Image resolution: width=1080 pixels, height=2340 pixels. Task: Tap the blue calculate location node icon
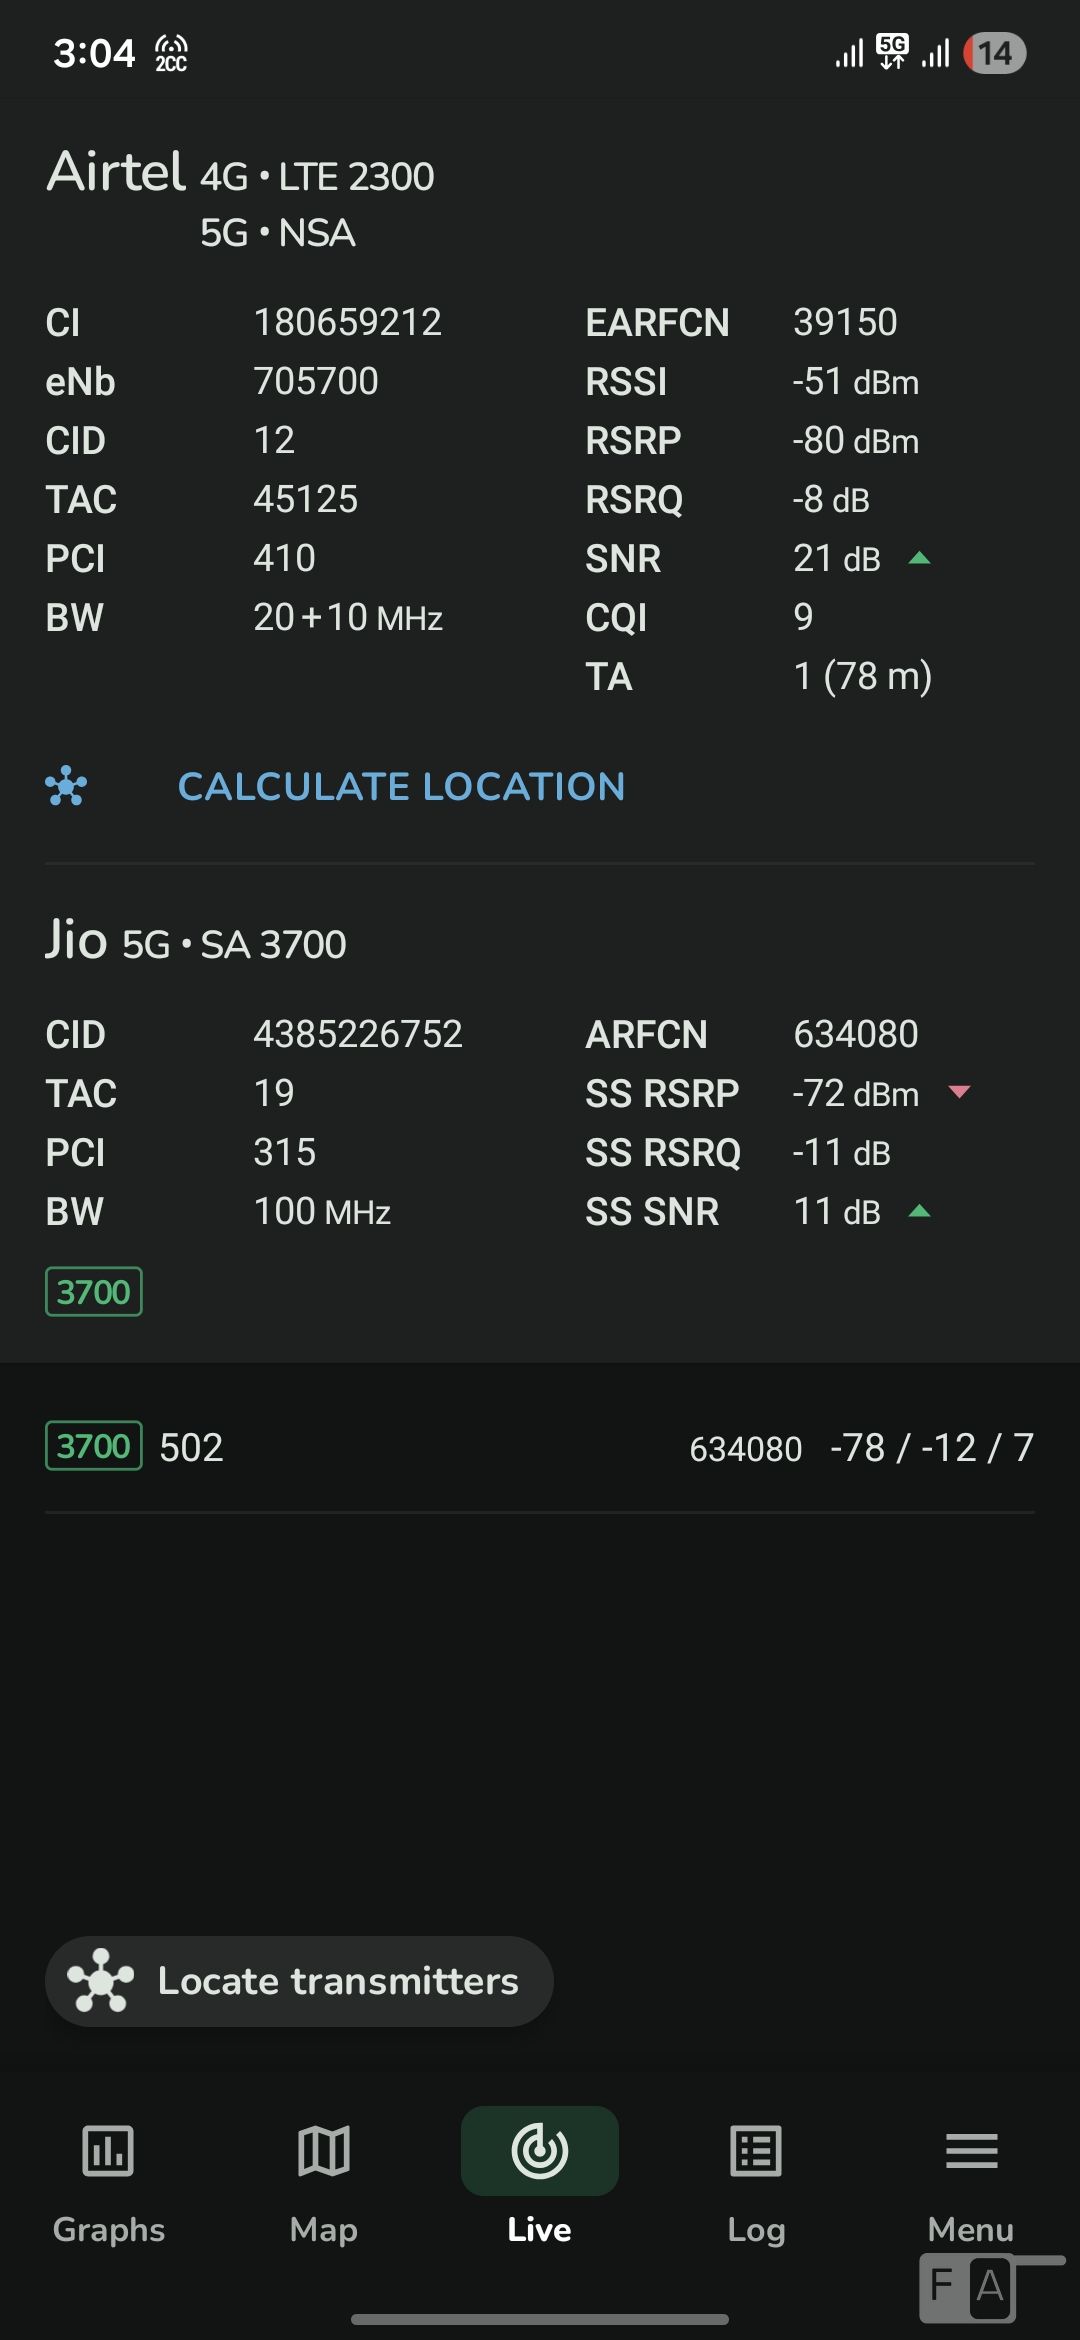coord(66,786)
